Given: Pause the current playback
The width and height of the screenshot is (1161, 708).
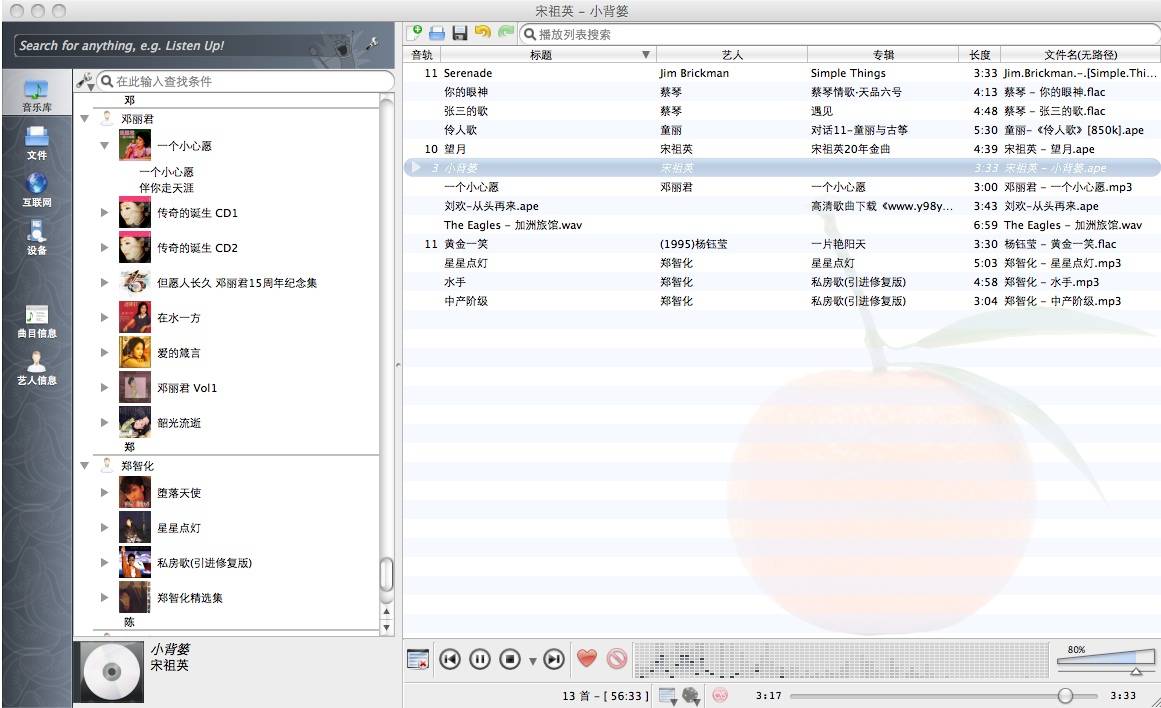Looking at the screenshot, I should [x=480, y=659].
